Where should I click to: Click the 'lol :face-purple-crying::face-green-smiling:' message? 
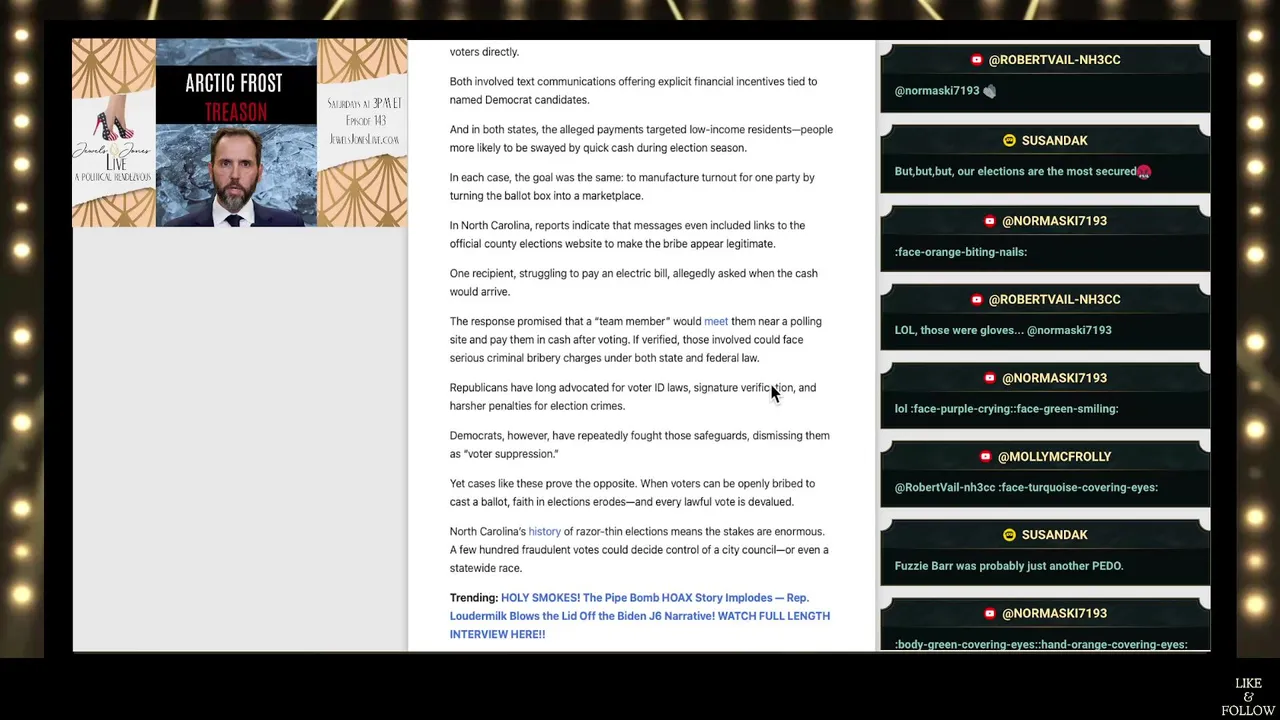[1006, 409]
